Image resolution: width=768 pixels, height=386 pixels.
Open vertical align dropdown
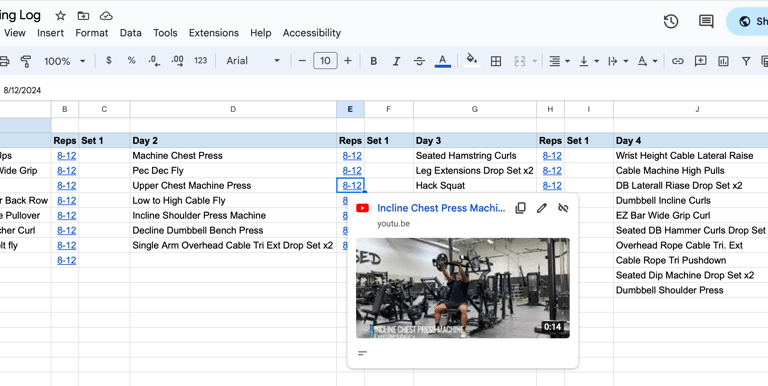click(x=589, y=61)
